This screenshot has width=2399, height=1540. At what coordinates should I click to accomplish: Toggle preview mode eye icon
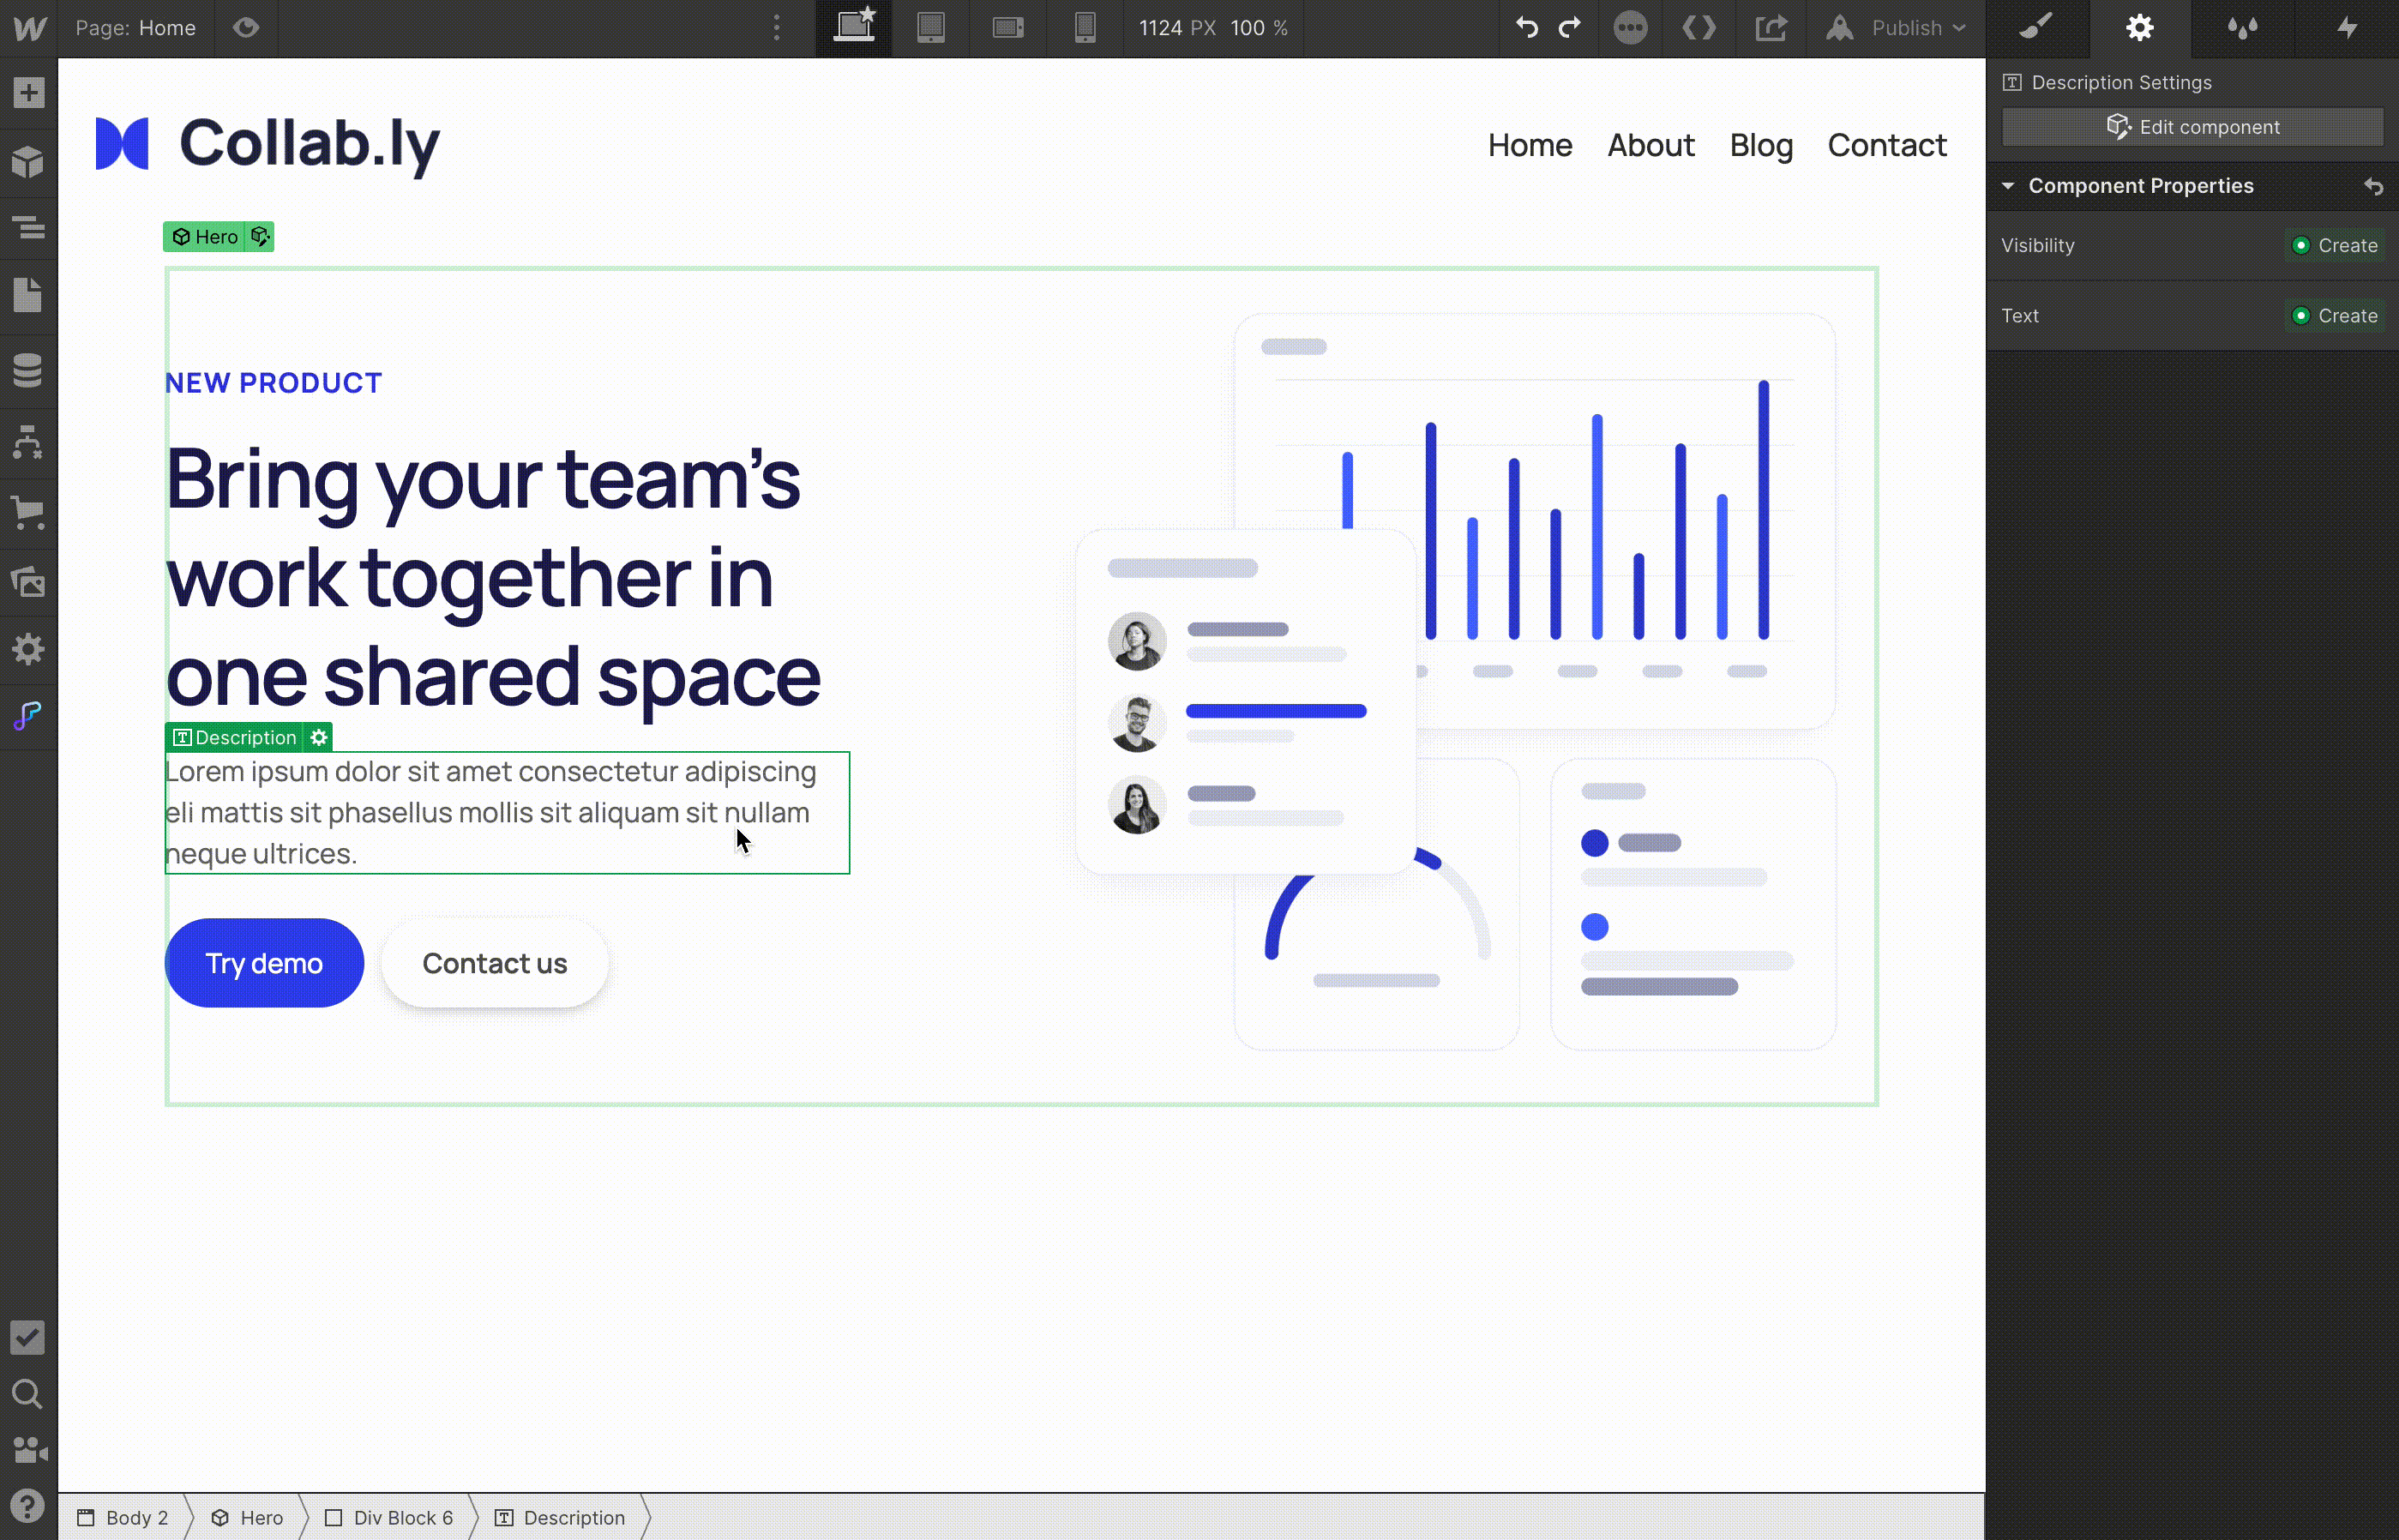click(246, 27)
